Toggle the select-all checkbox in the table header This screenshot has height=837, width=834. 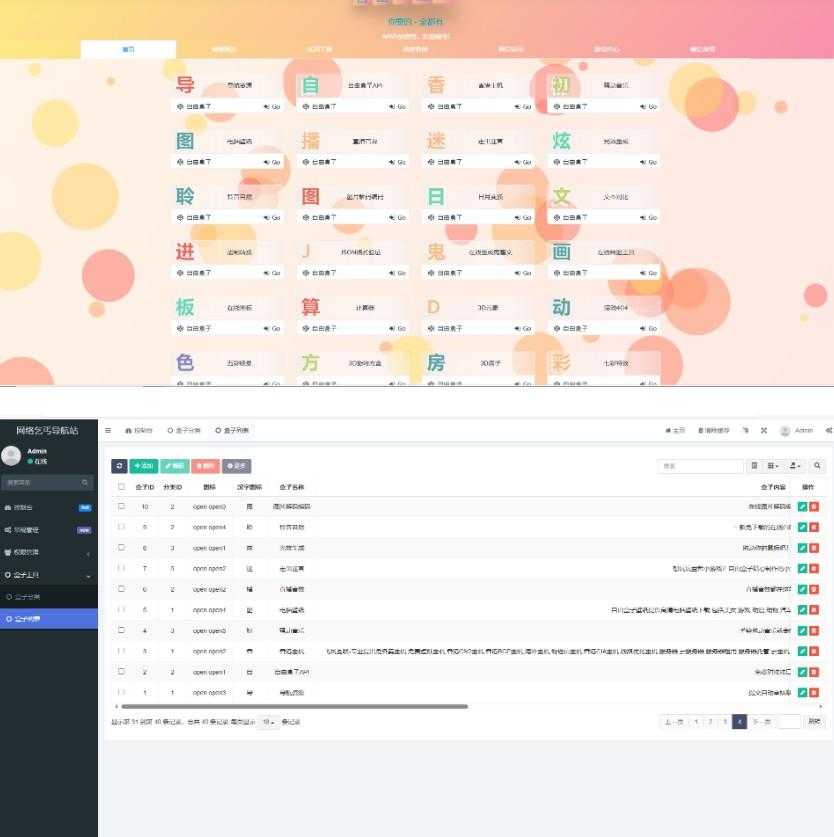pos(121,486)
